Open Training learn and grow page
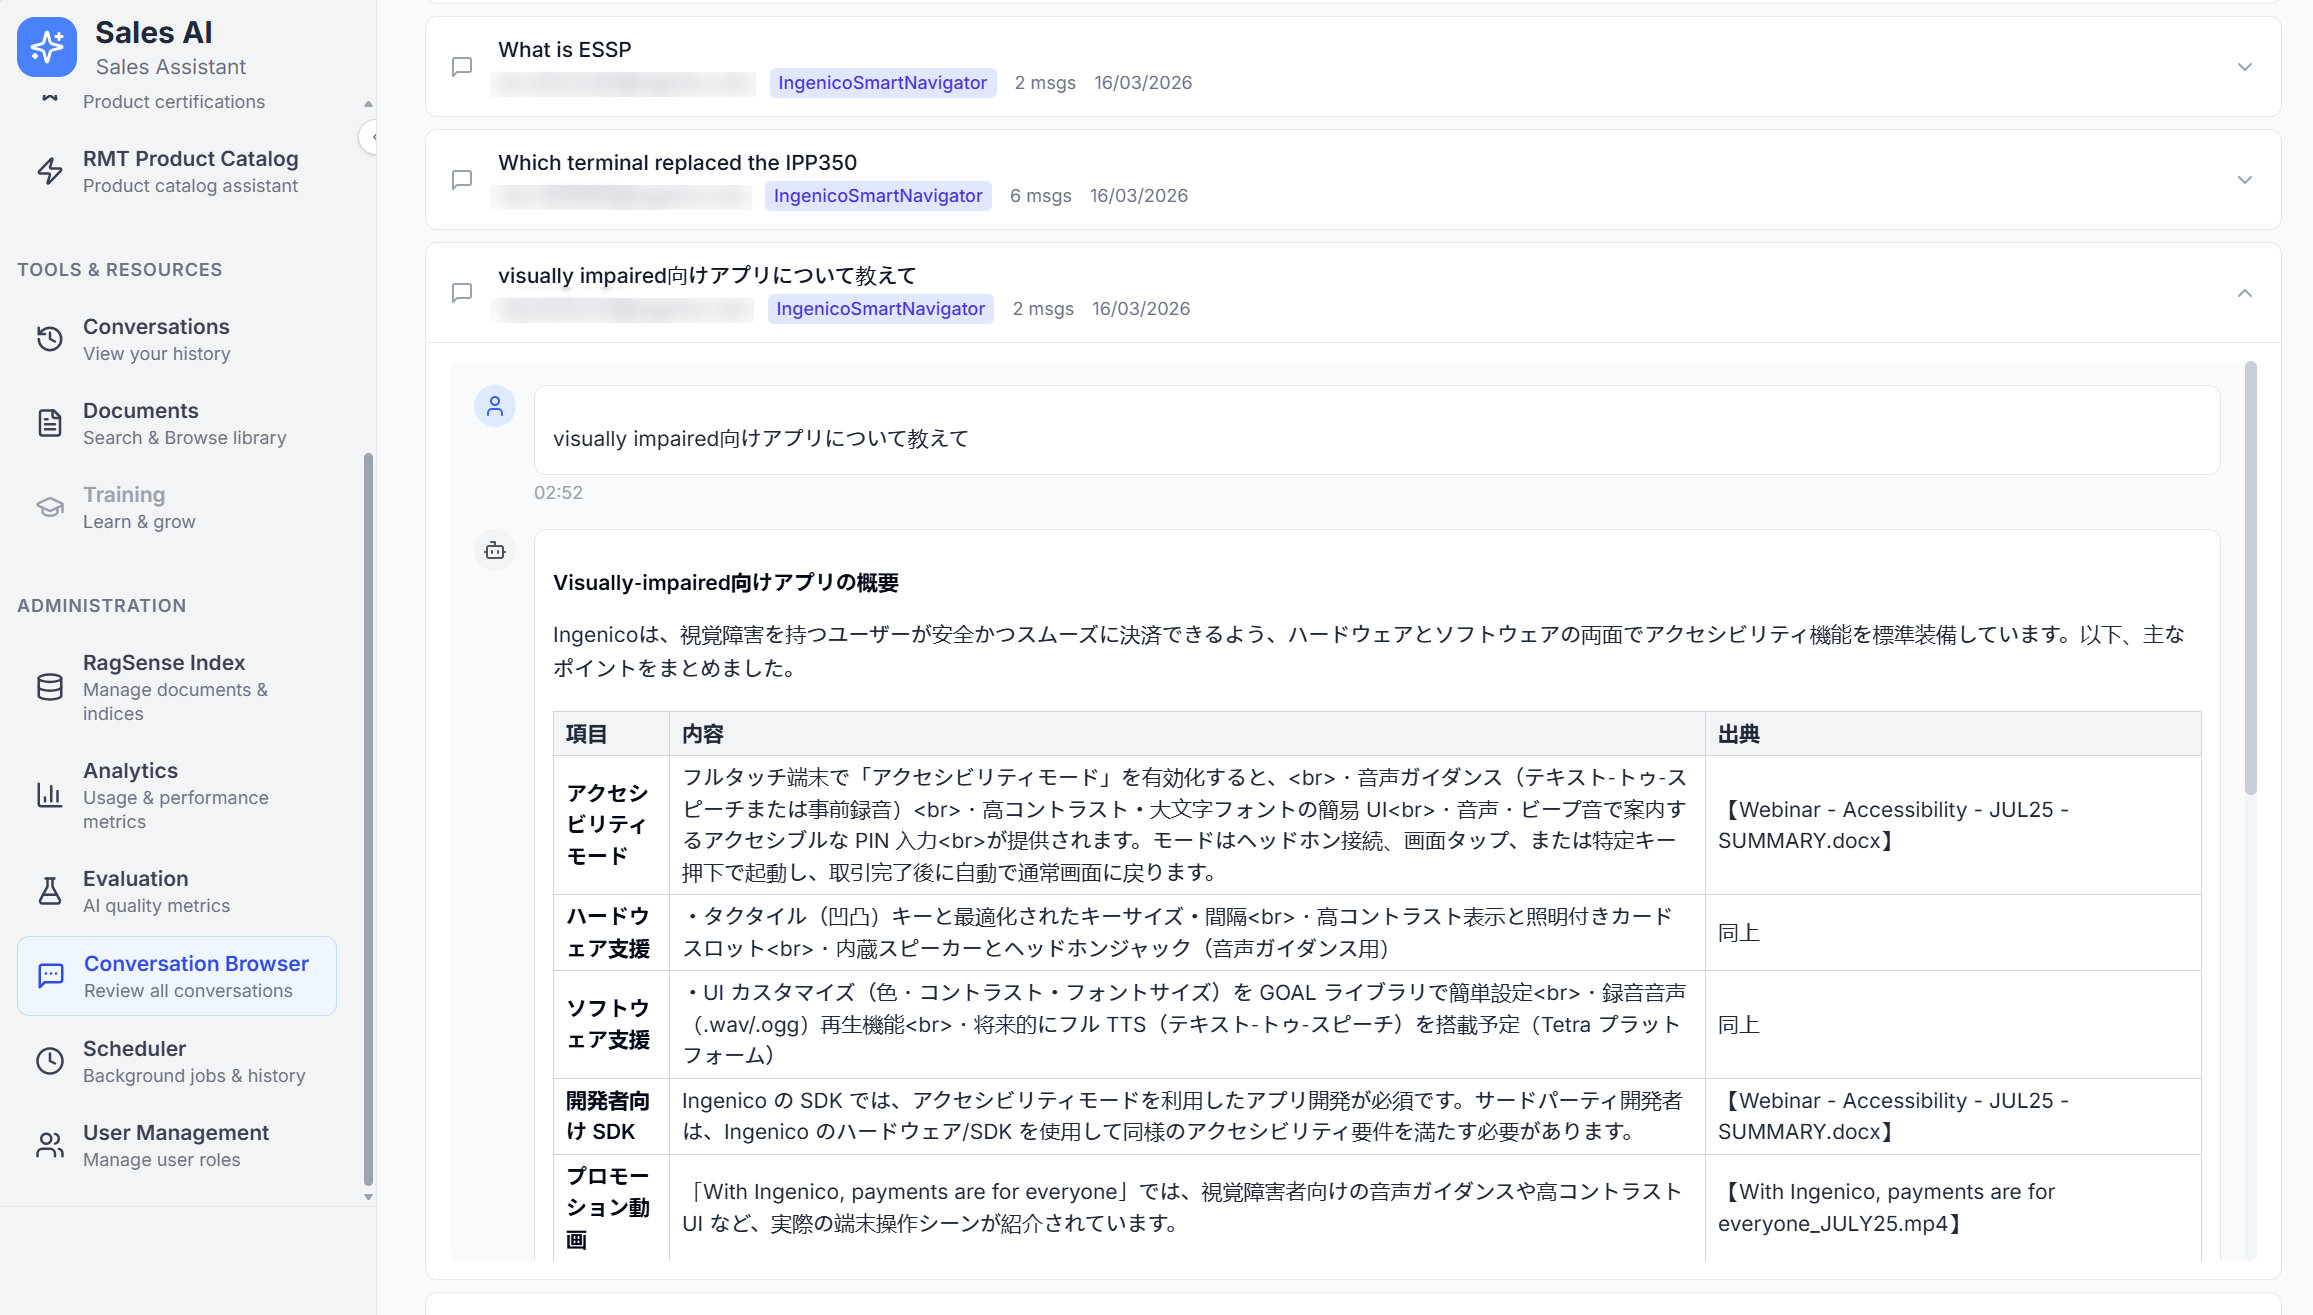 (177, 507)
